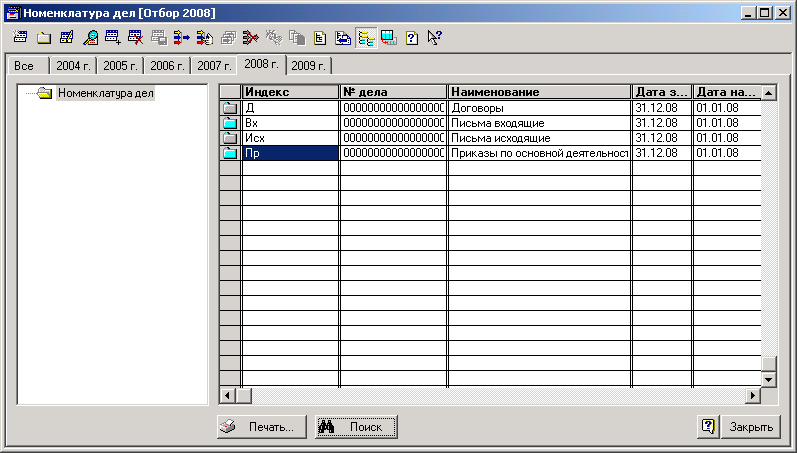The width and height of the screenshot is (797, 453).
Task: Click folder icon of Письма входящие row
Action: [230, 123]
